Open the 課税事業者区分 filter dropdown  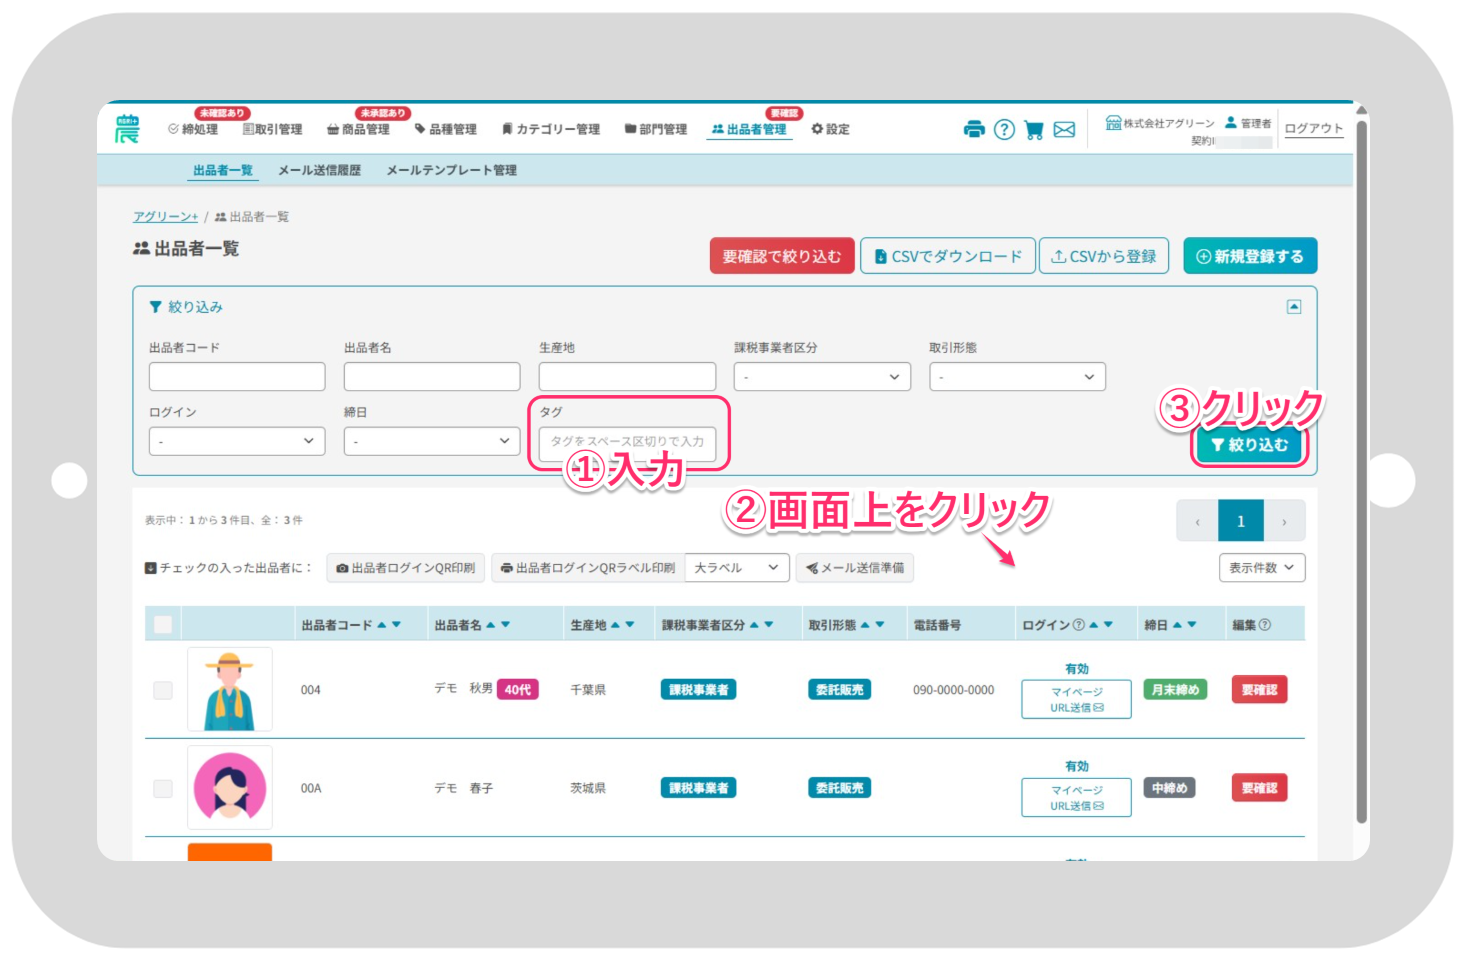pos(822,377)
